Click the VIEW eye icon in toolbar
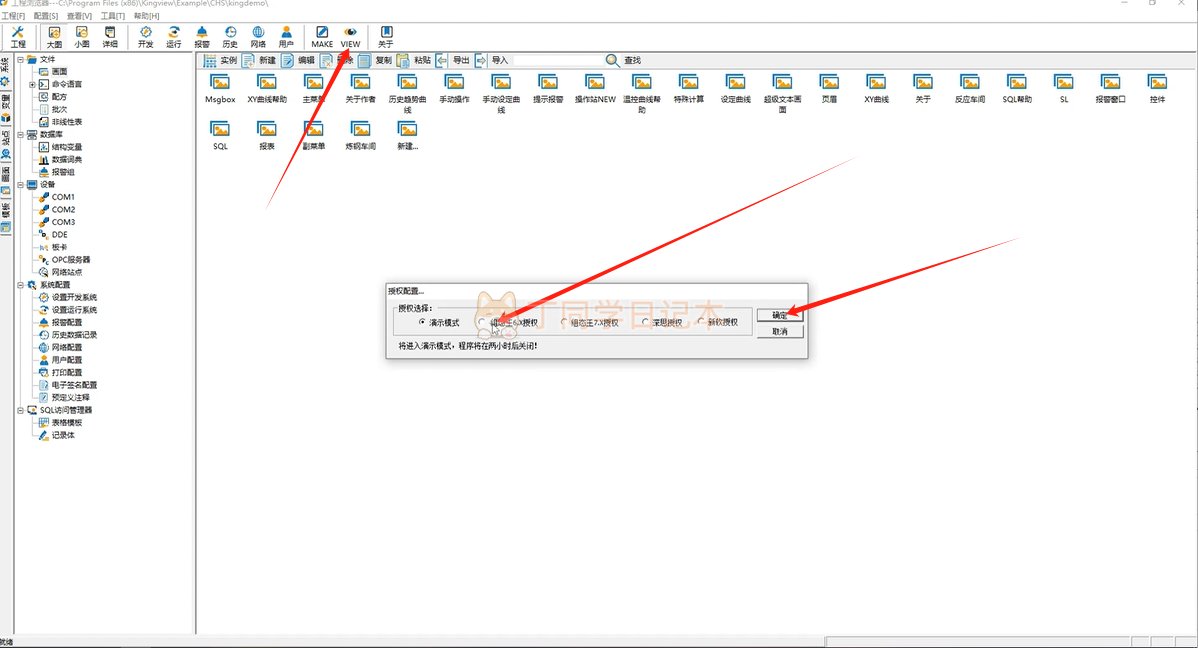Image resolution: width=1198 pixels, height=648 pixels. click(350, 37)
